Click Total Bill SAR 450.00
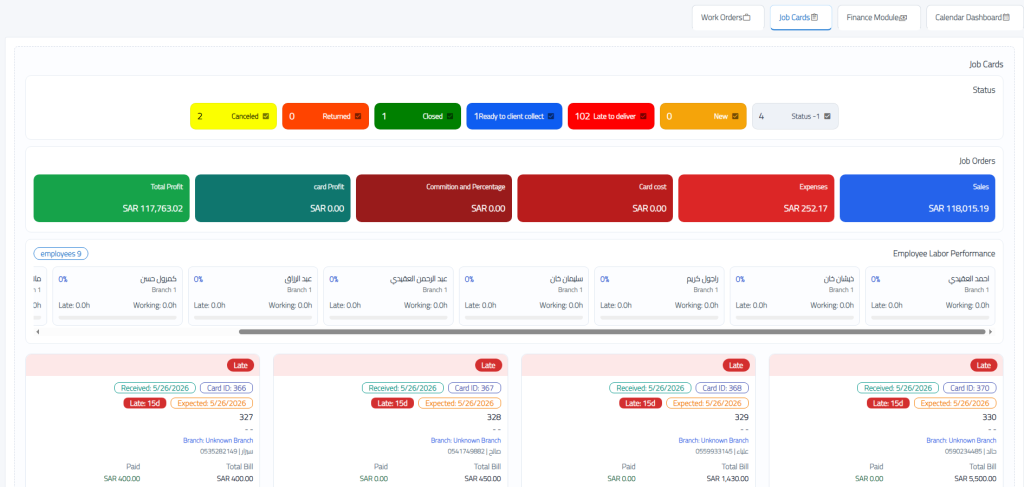1024x487 pixels. pyautogui.click(x=483, y=479)
